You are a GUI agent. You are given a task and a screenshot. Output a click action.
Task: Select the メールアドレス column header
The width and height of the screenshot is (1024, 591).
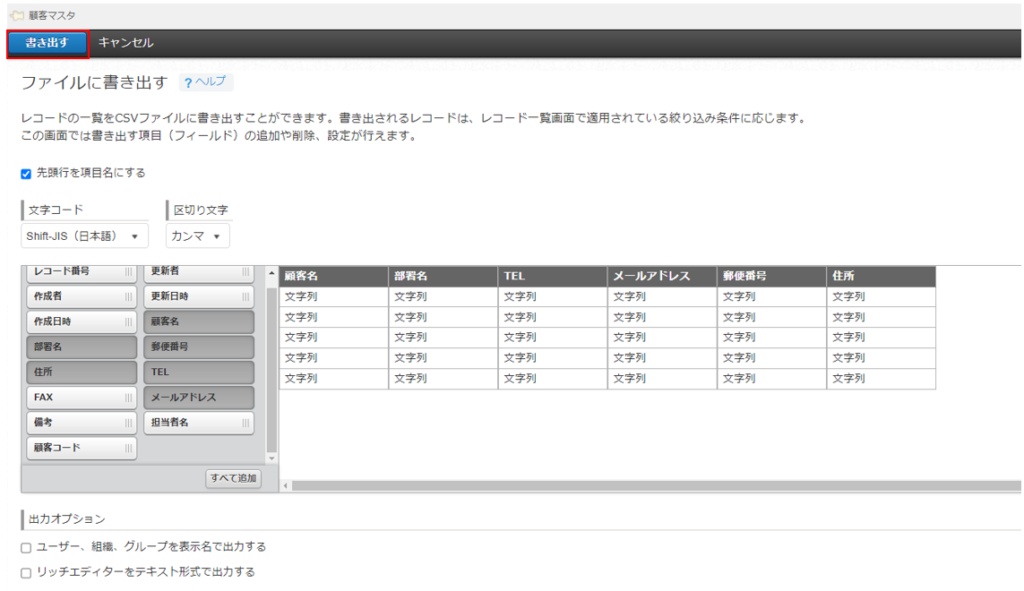[x=661, y=276]
